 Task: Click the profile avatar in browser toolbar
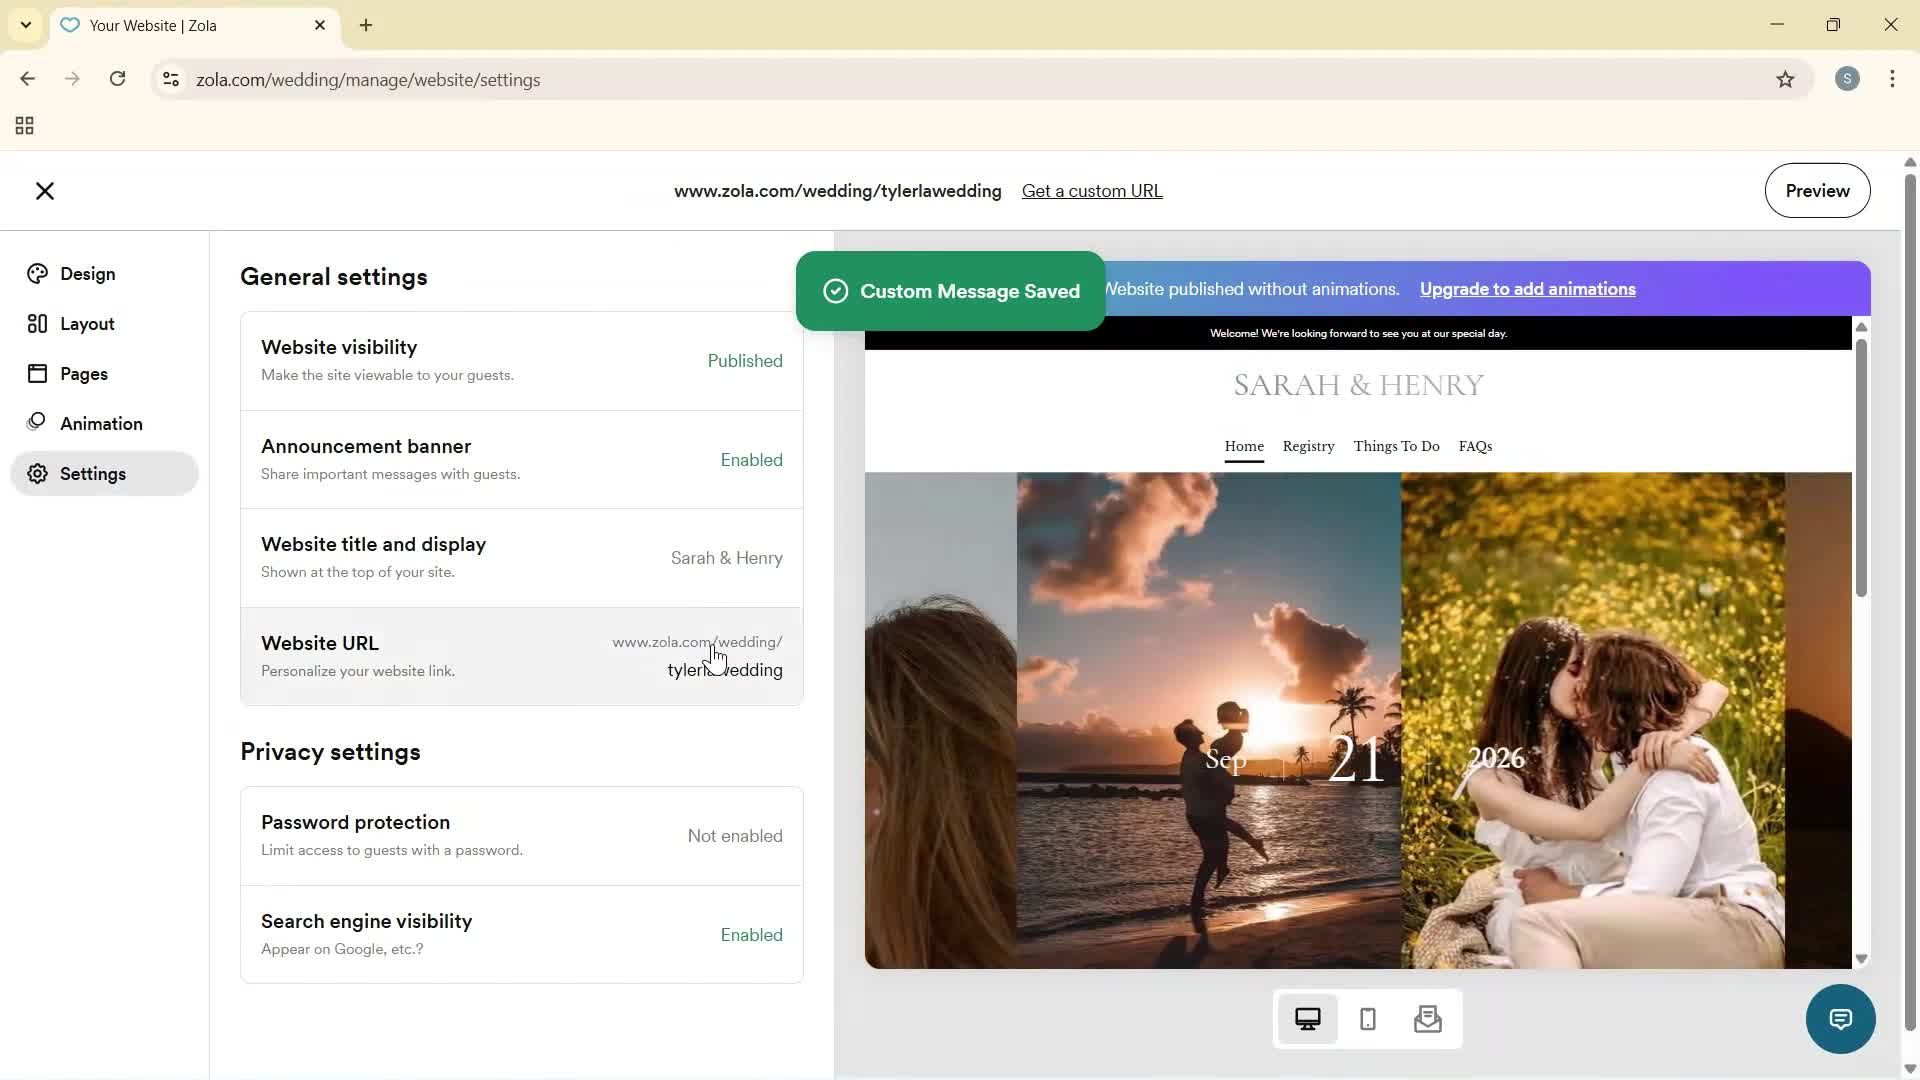[1847, 79]
